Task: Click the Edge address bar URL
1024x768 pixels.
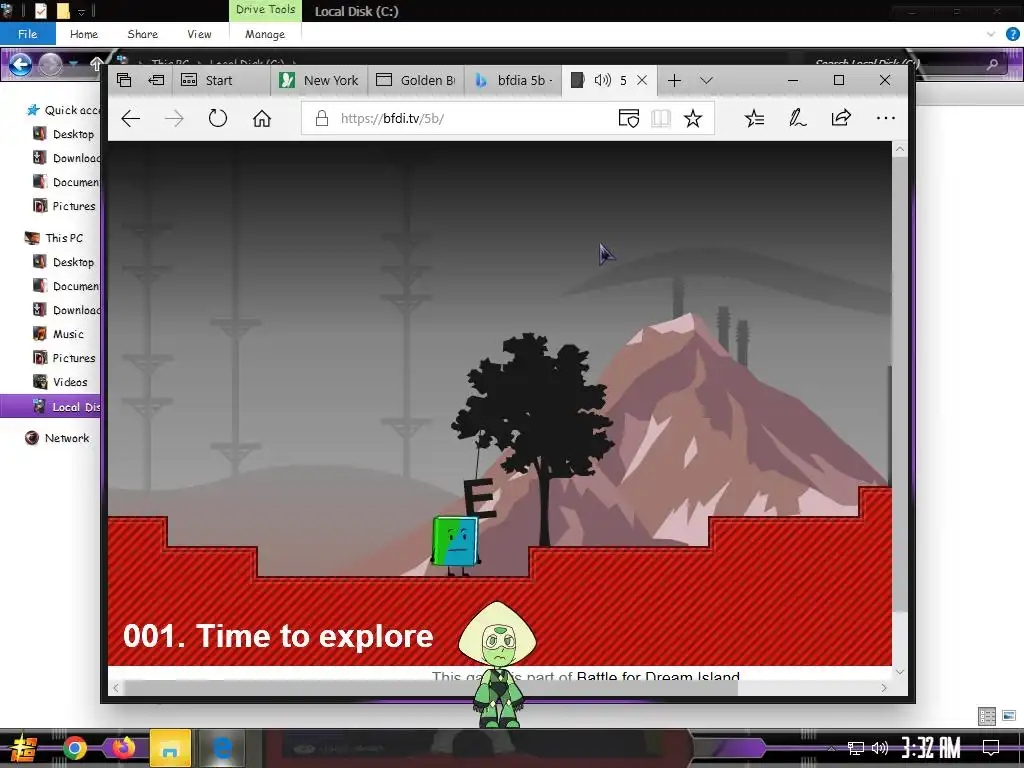Action: click(392, 118)
